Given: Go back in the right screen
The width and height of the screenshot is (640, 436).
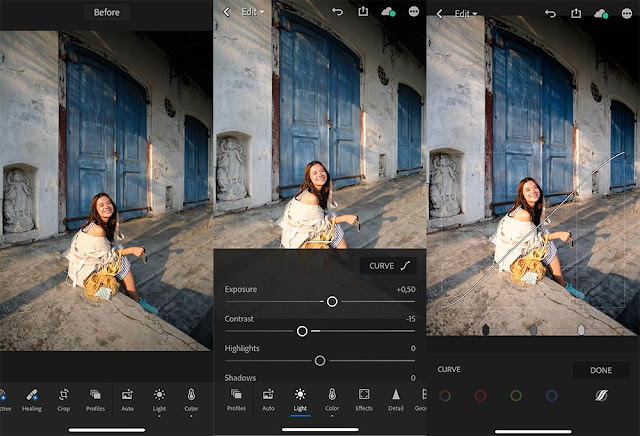Looking at the screenshot, I should [x=440, y=14].
